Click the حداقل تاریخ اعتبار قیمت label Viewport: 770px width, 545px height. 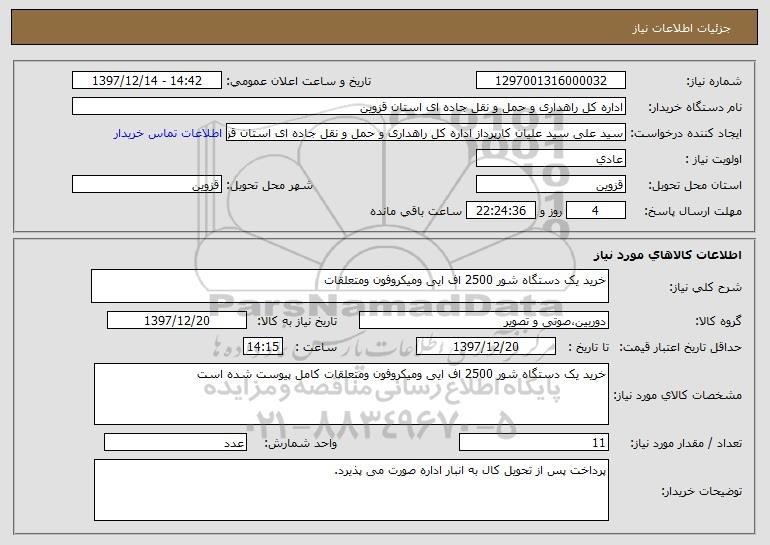(x=681, y=348)
